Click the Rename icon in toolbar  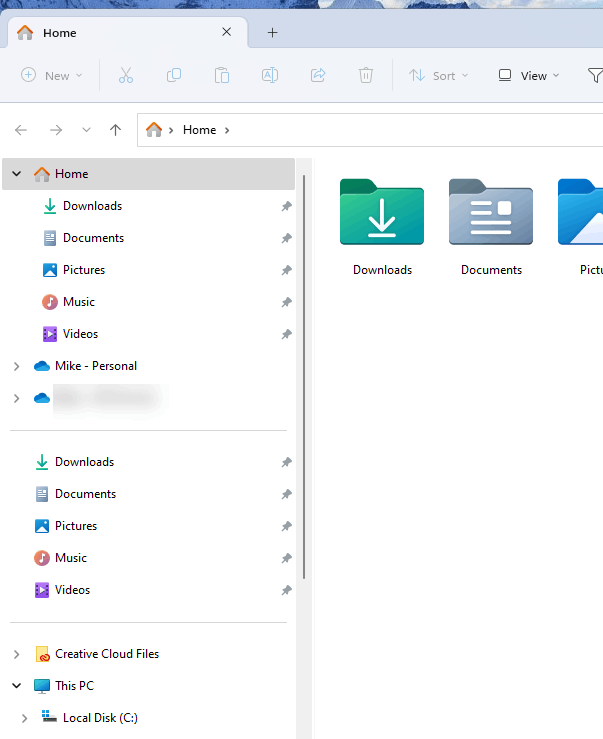[270, 75]
